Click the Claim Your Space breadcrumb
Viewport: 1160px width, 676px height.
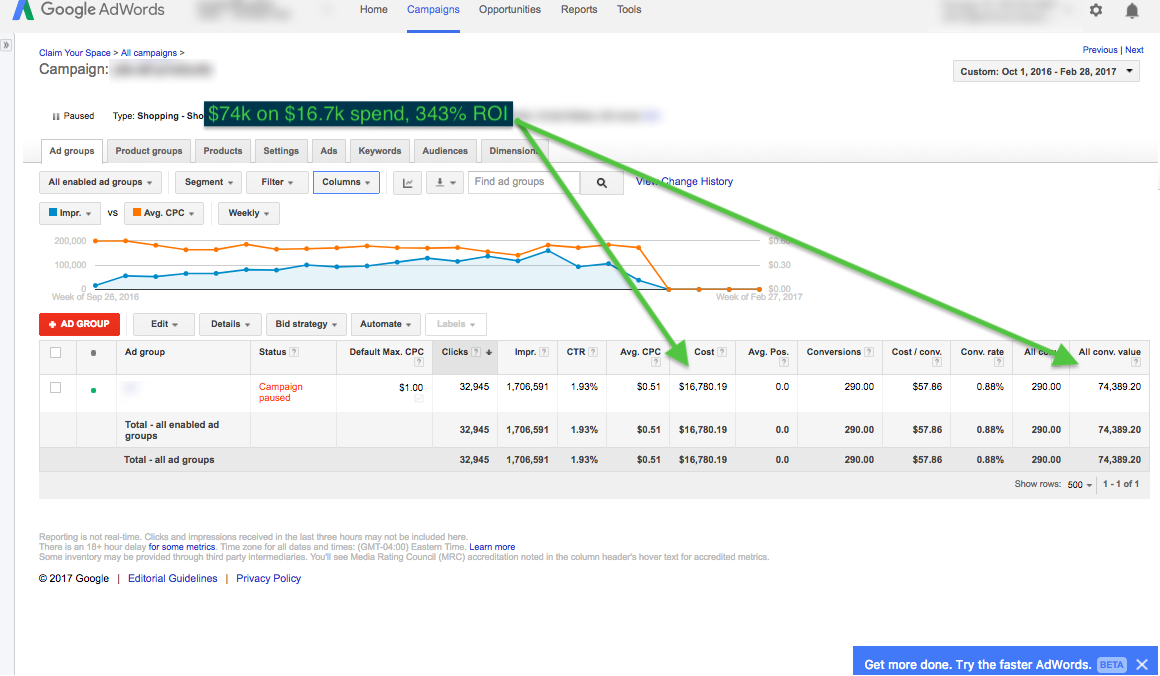point(75,53)
